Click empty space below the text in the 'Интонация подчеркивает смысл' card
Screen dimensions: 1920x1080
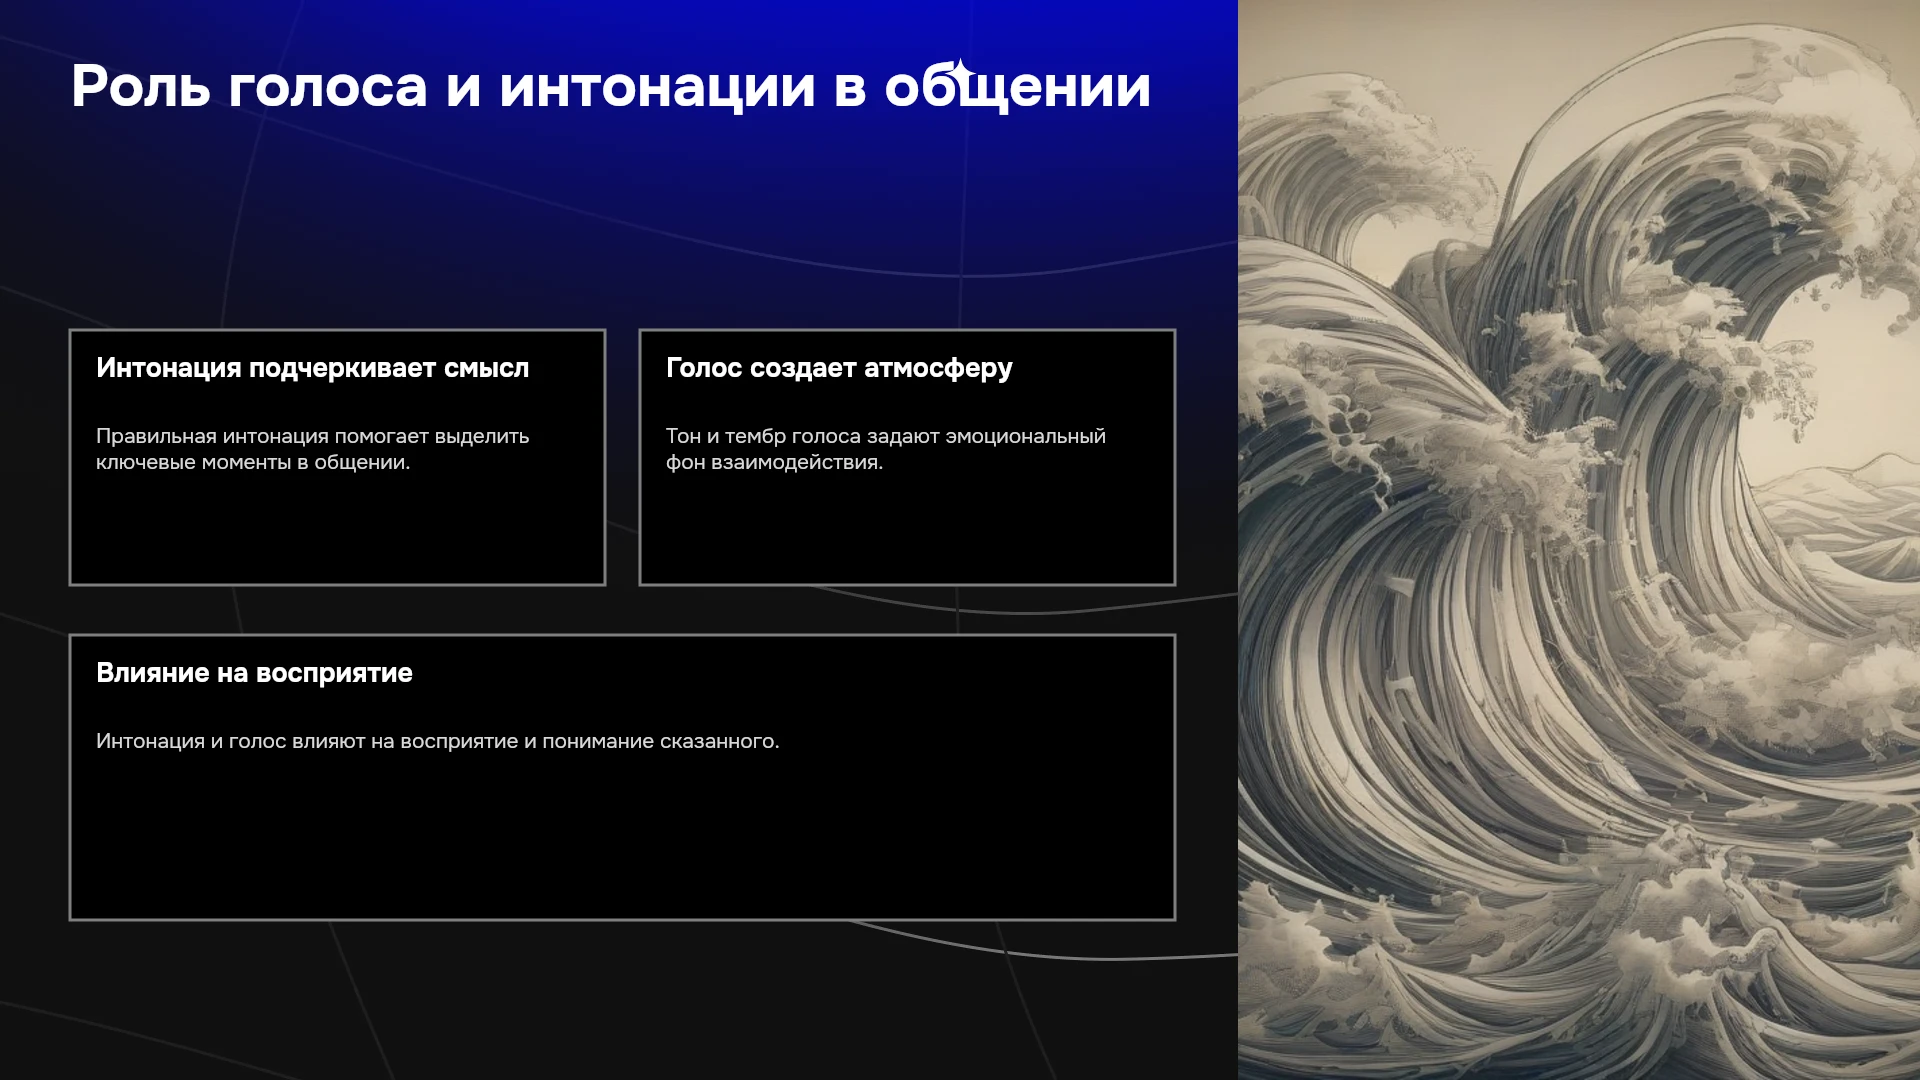(337, 530)
